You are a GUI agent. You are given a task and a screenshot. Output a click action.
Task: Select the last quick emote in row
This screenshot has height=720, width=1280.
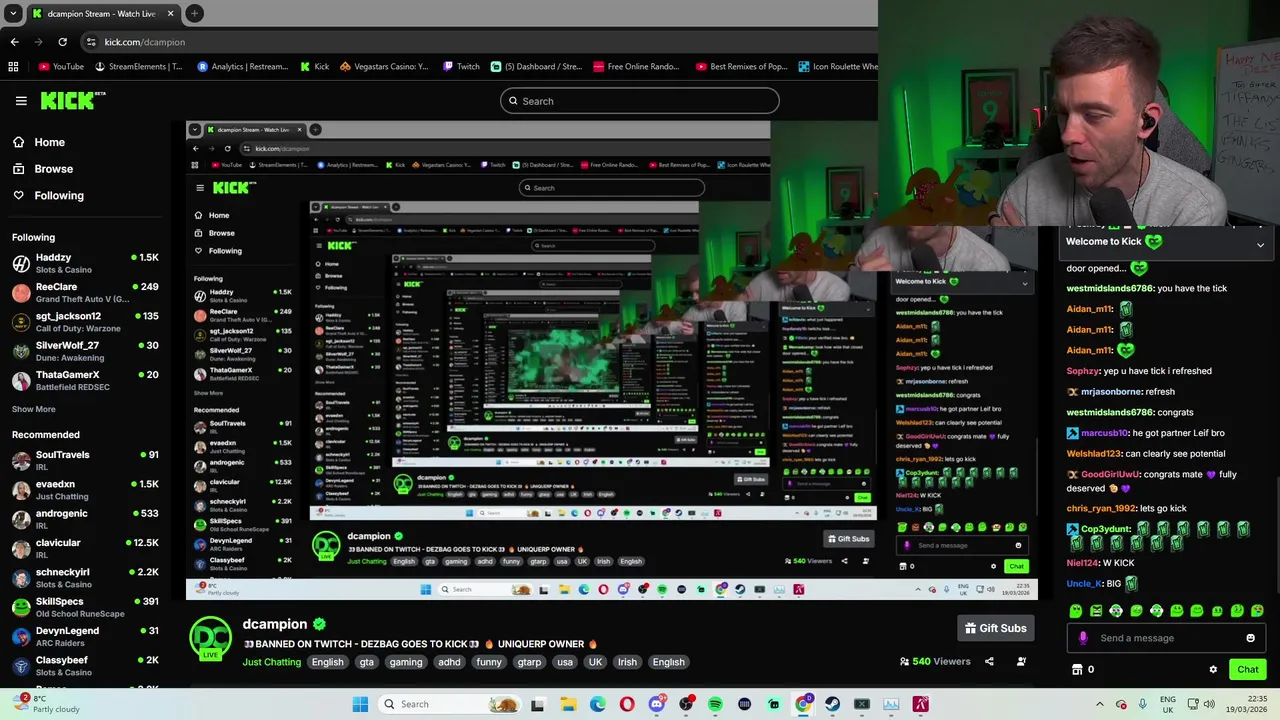(x=1257, y=611)
